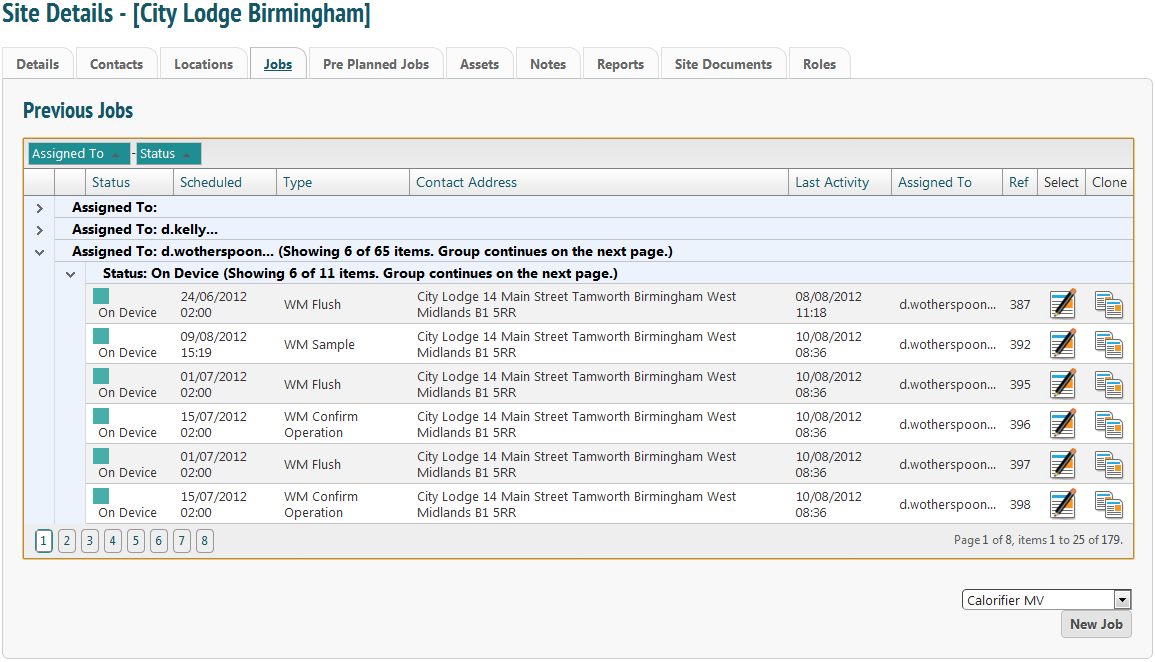Sort by the Ref column header
The image size is (1155, 662).
[x=1019, y=182]
